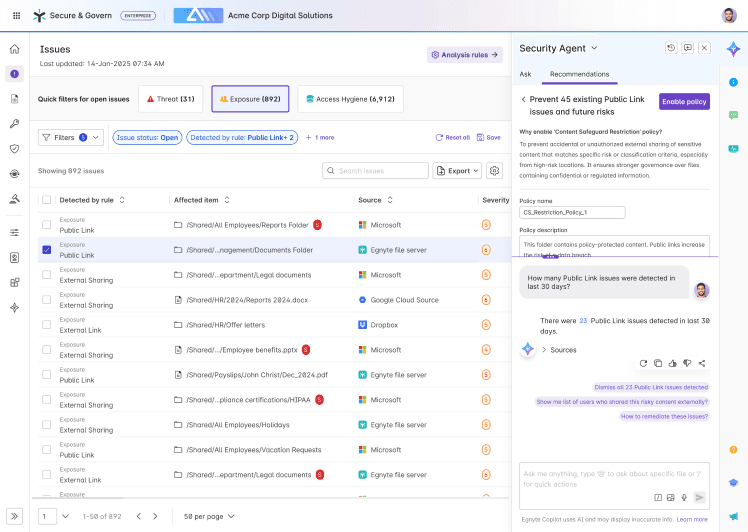Screen dimensions: 748x532
Task: Click the Reset all link
Action: pyautogui.click(x=453, y=137)
